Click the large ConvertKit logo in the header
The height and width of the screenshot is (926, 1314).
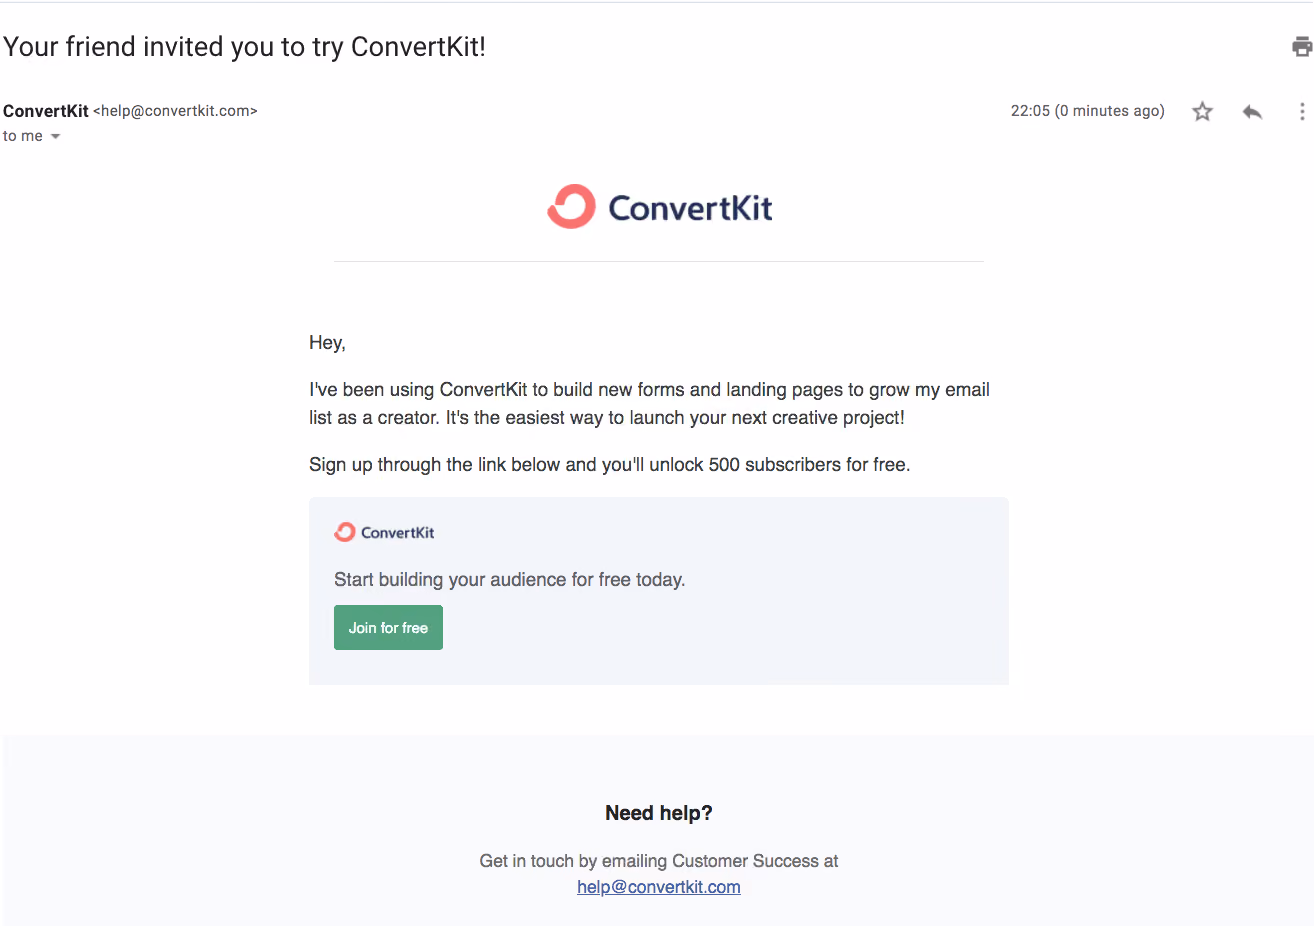tap(660, 207)
